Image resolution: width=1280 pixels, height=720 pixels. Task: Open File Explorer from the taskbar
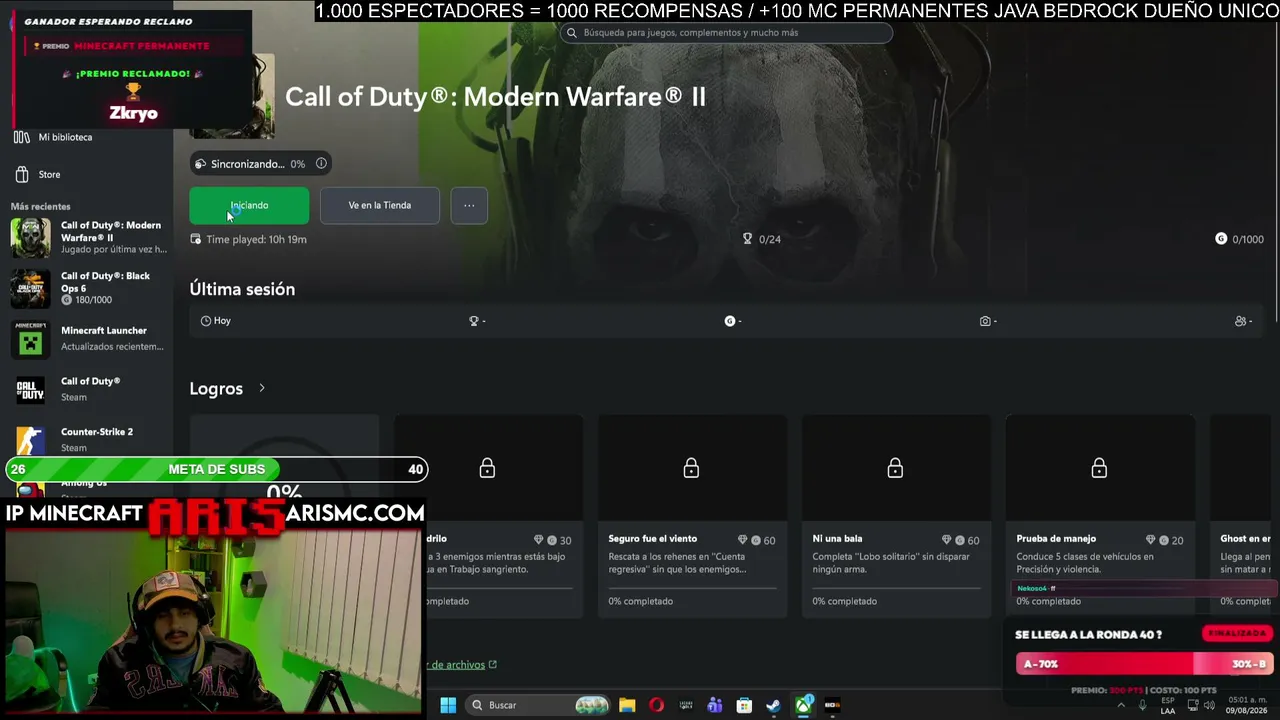coord(627,705)
